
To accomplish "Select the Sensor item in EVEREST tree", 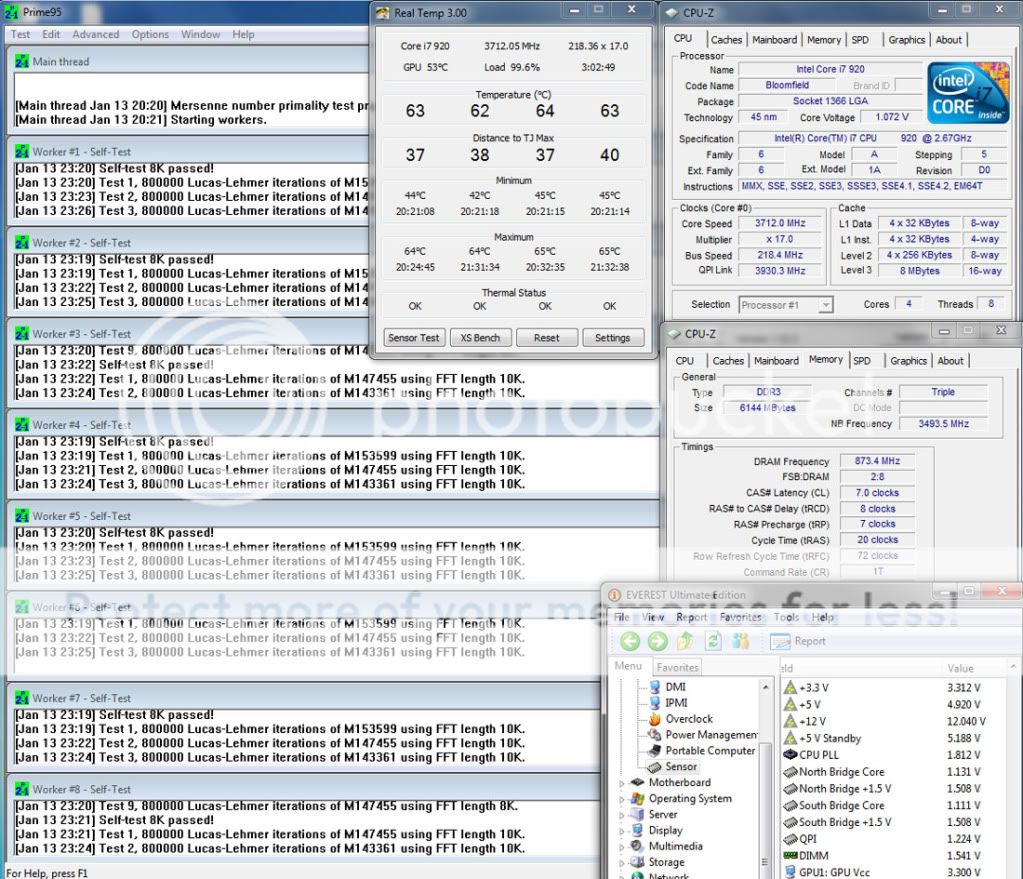I will (680, 766).
